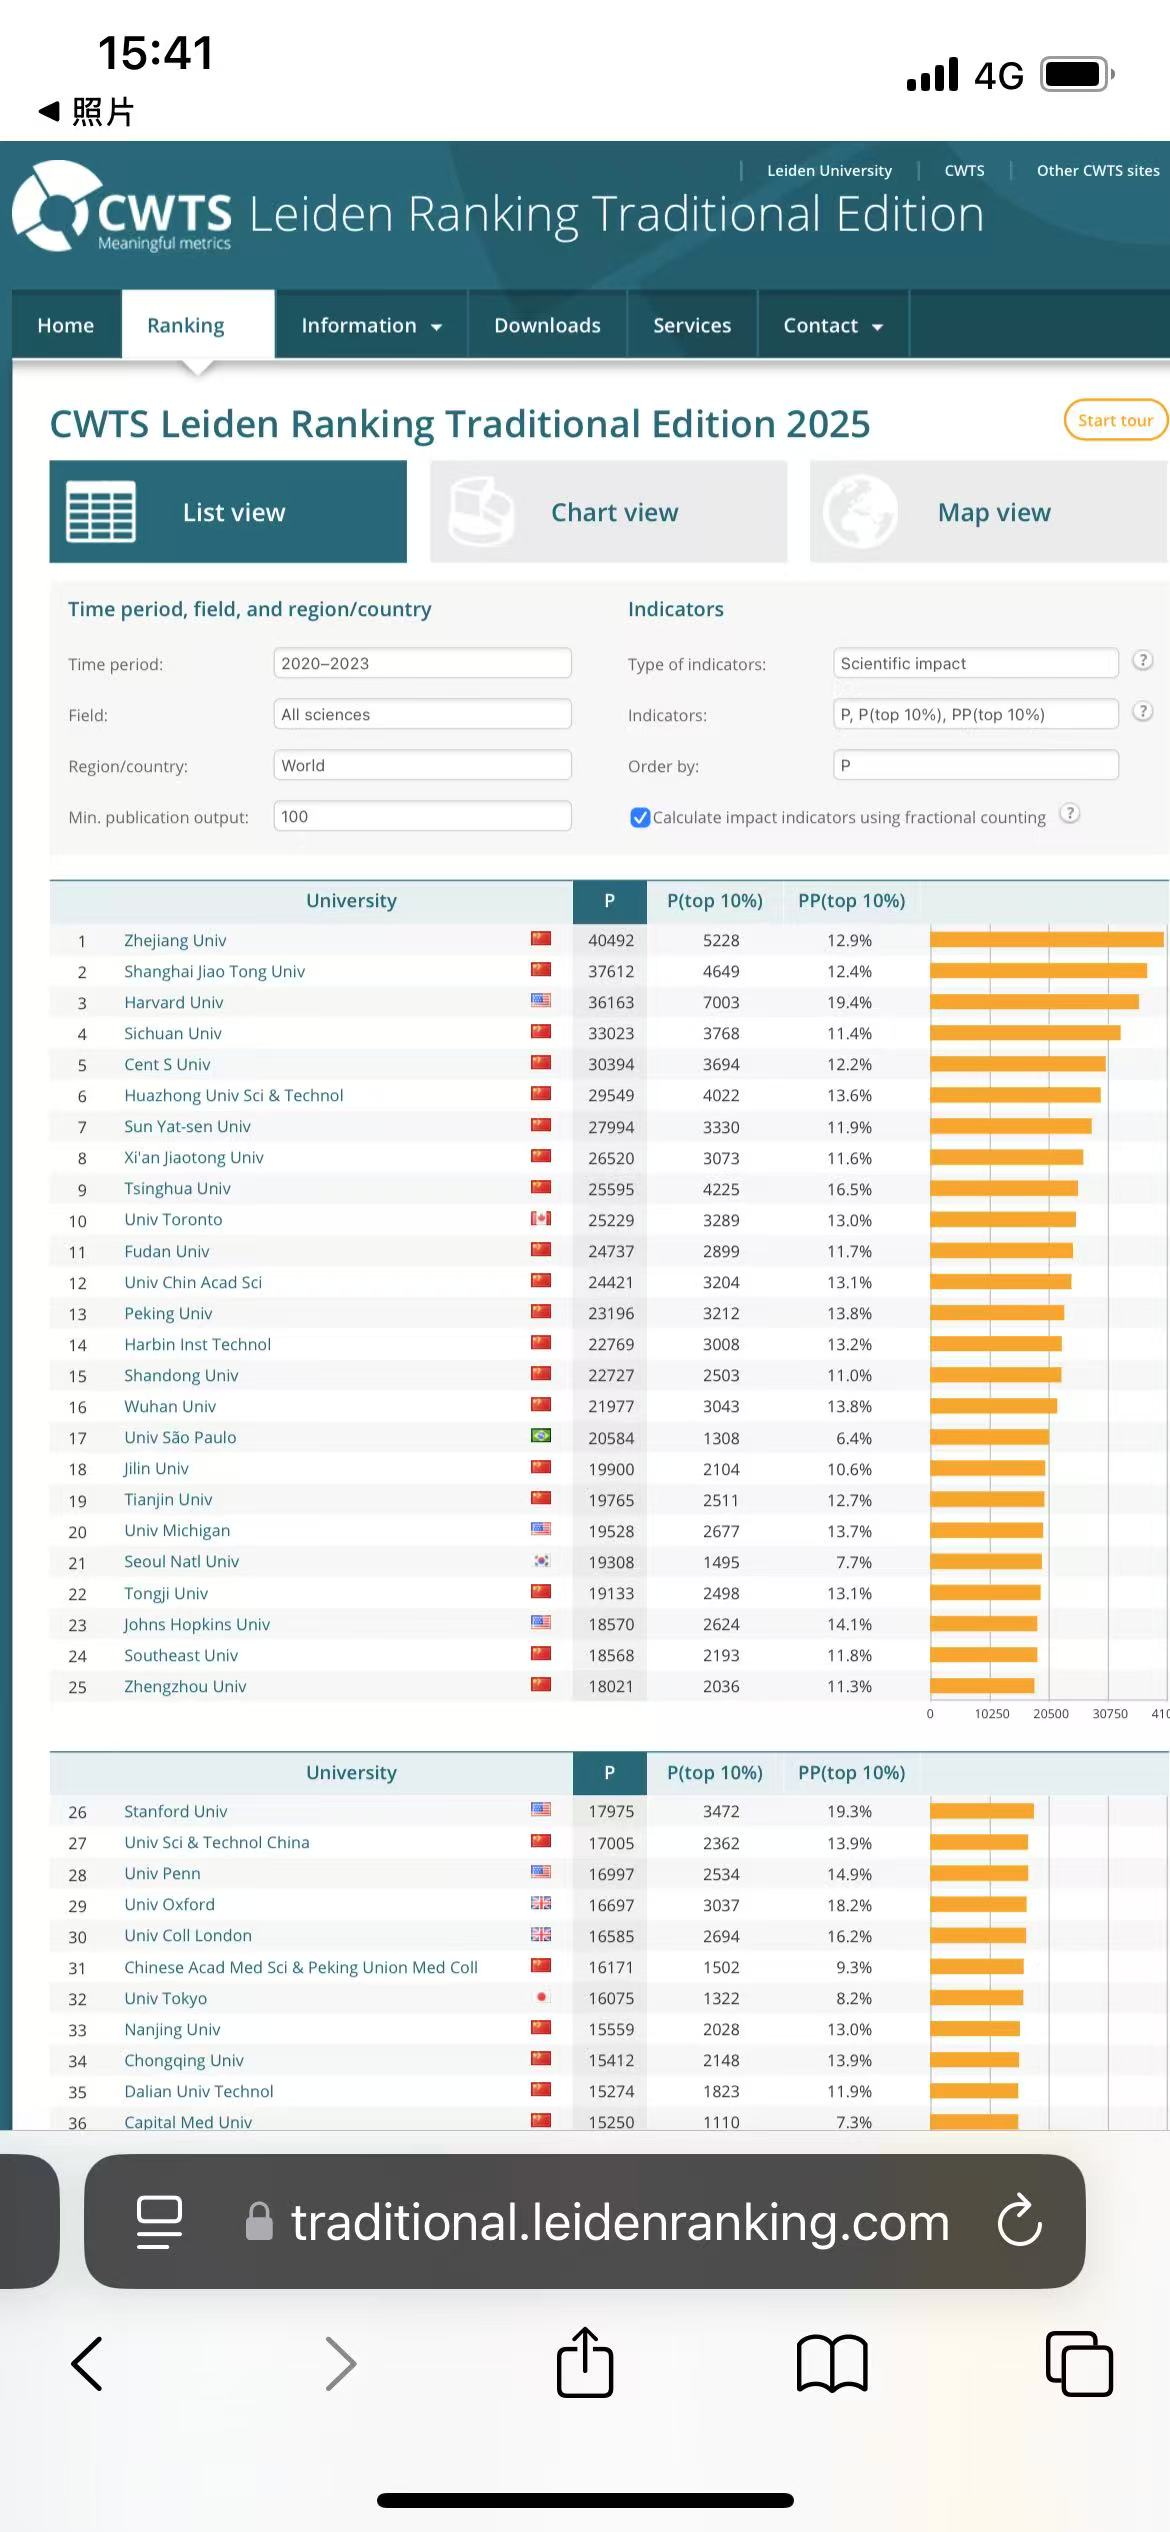Click the Harvard Univ orange bar
The height and width of the screenshot is (2532, 1170).
1033,1002
